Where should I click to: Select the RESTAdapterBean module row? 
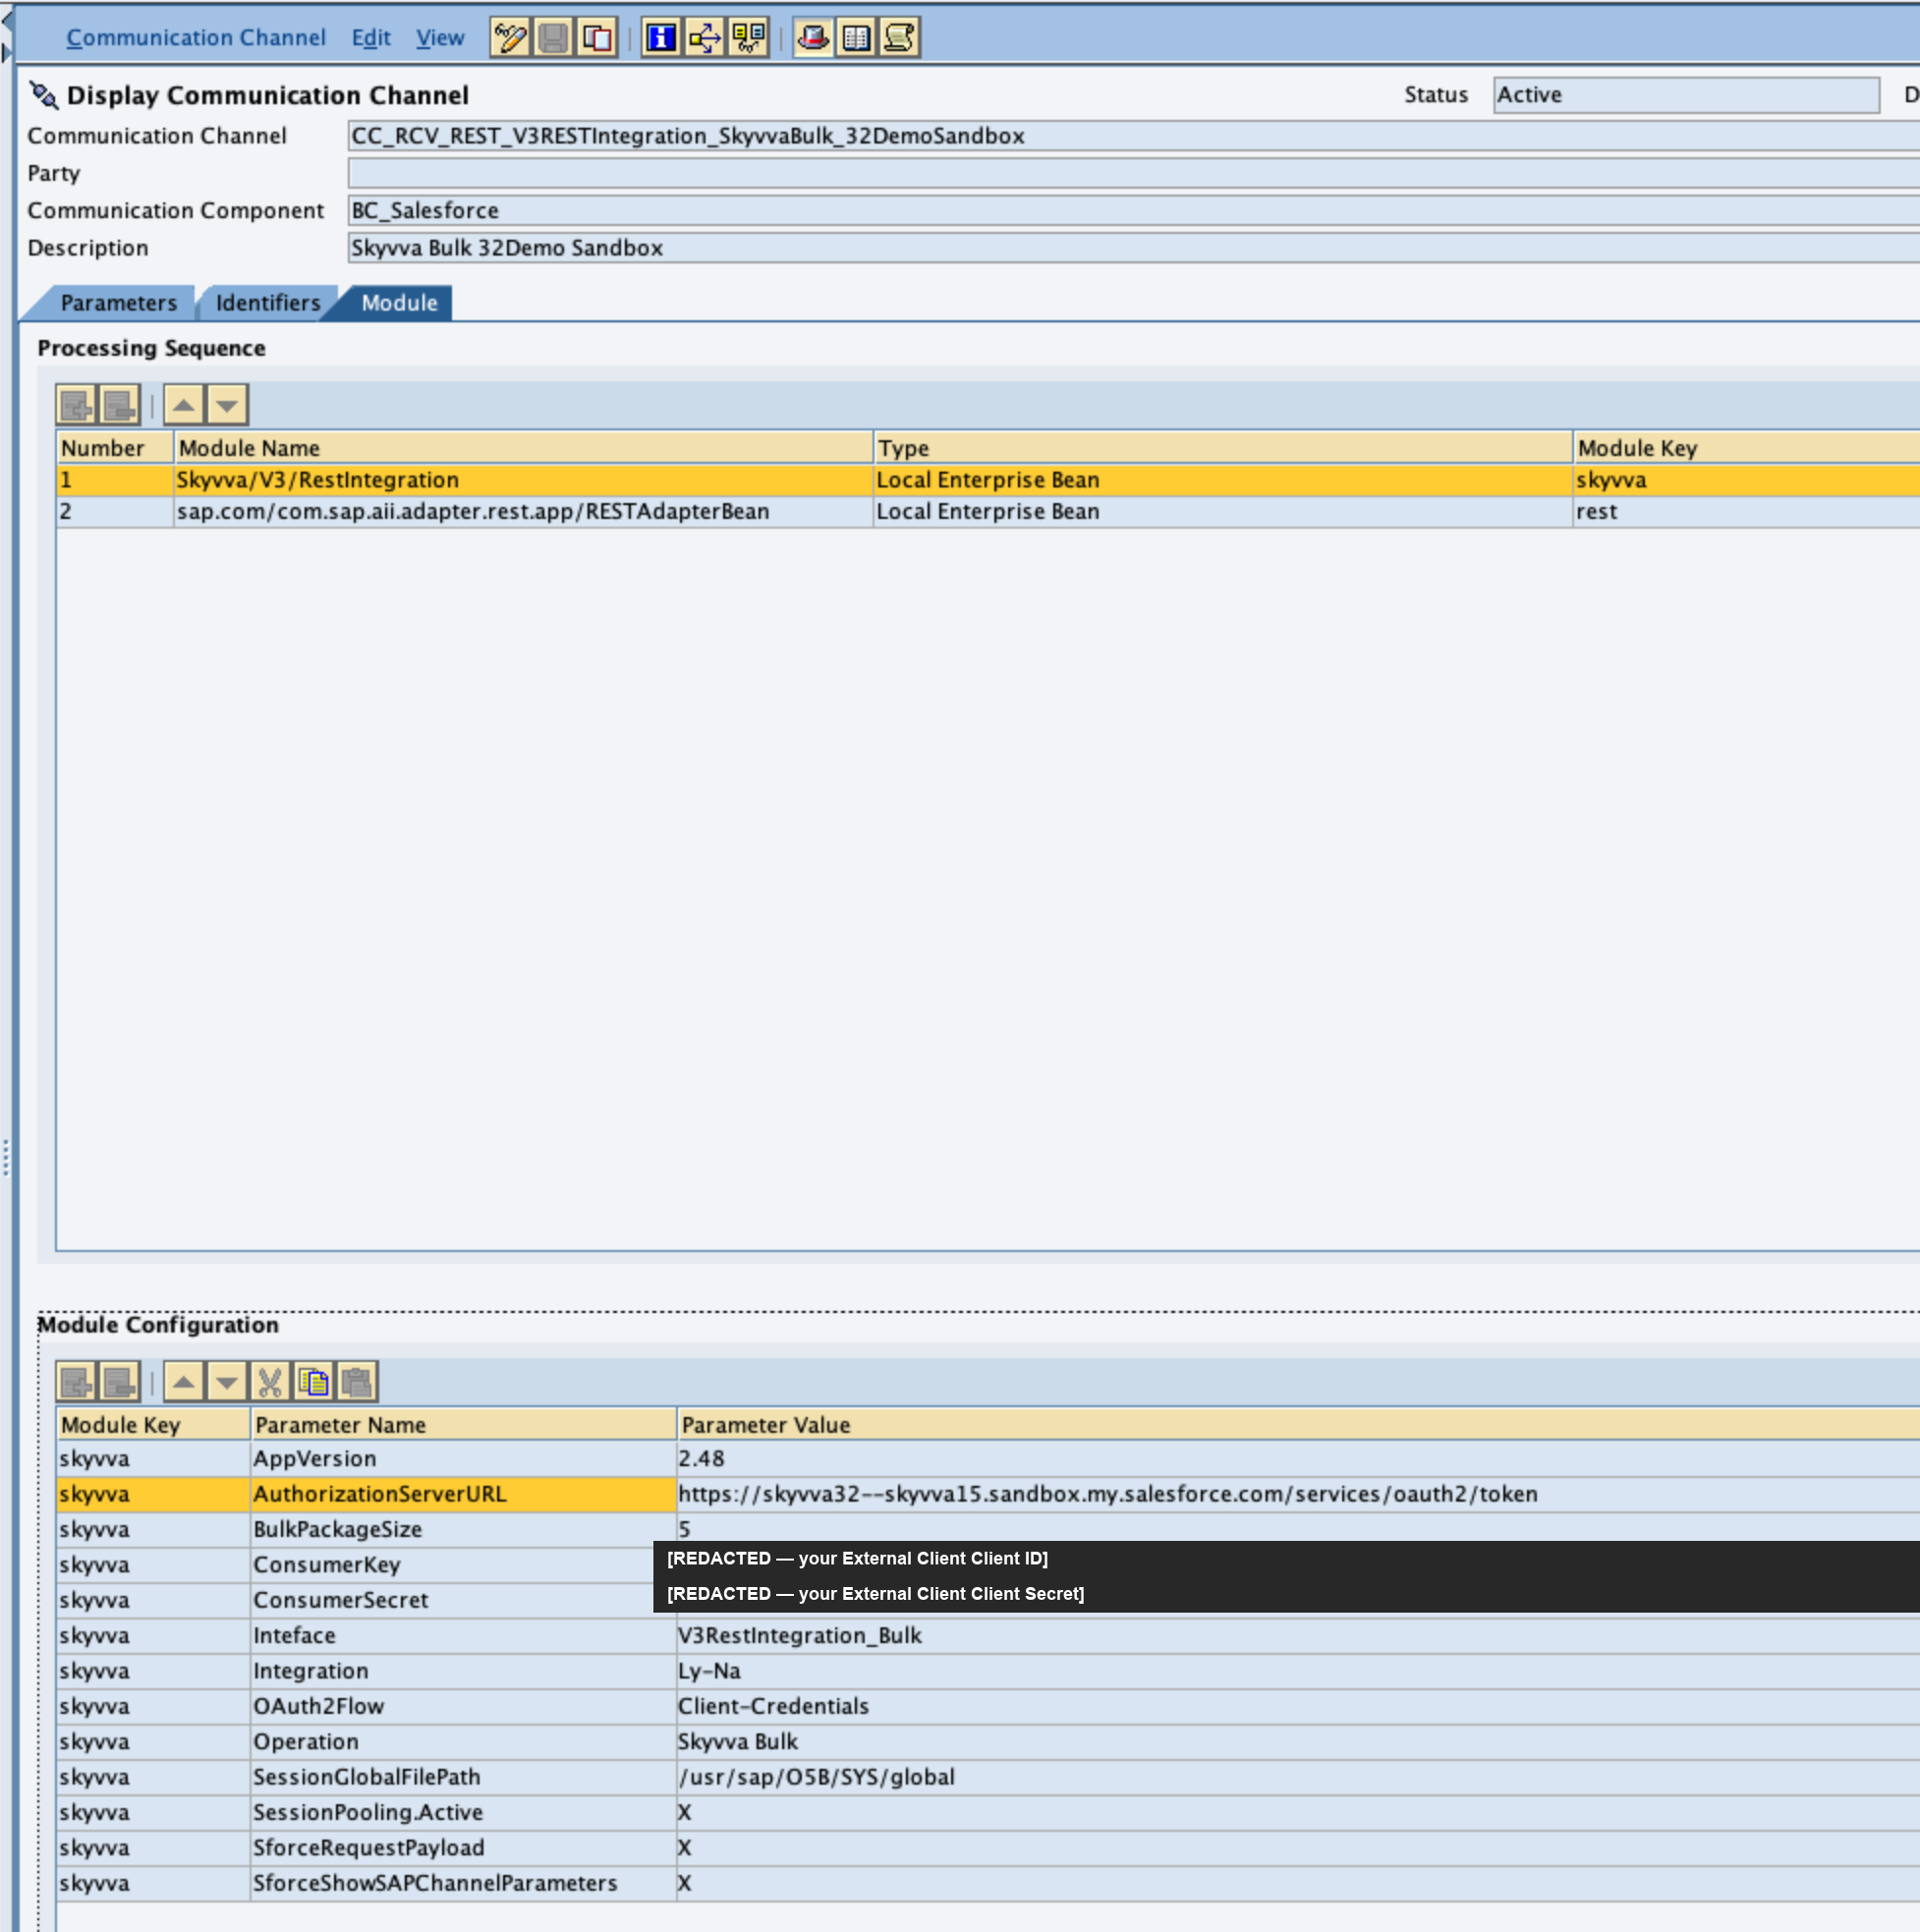point(988,512)
